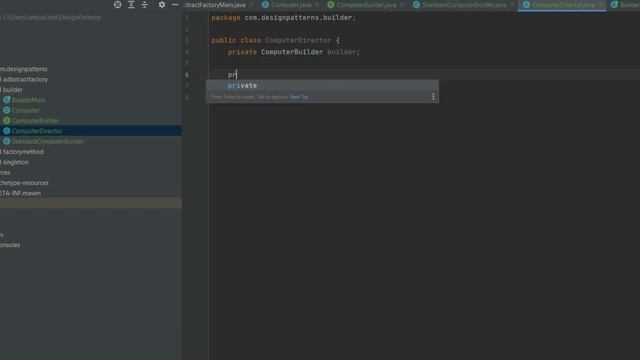Select the builder package in tree
The width and height of the screenshot is (640, 360).
13,90
